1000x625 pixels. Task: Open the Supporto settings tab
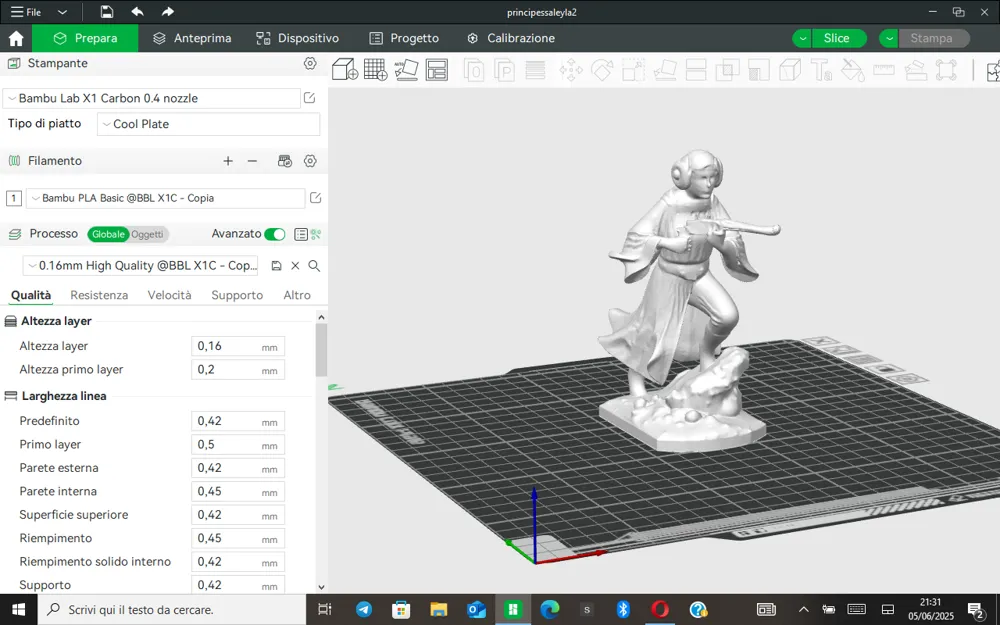[x=237, y=295]
